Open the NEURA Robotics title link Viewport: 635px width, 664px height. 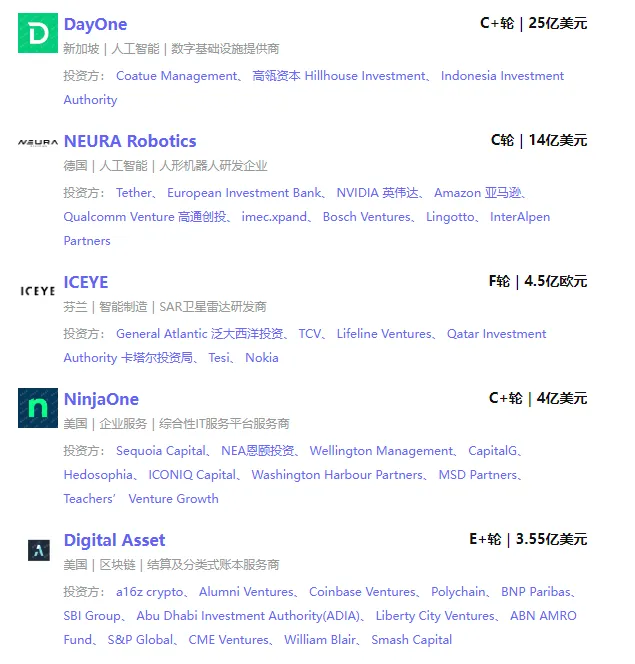click(130, 141)
